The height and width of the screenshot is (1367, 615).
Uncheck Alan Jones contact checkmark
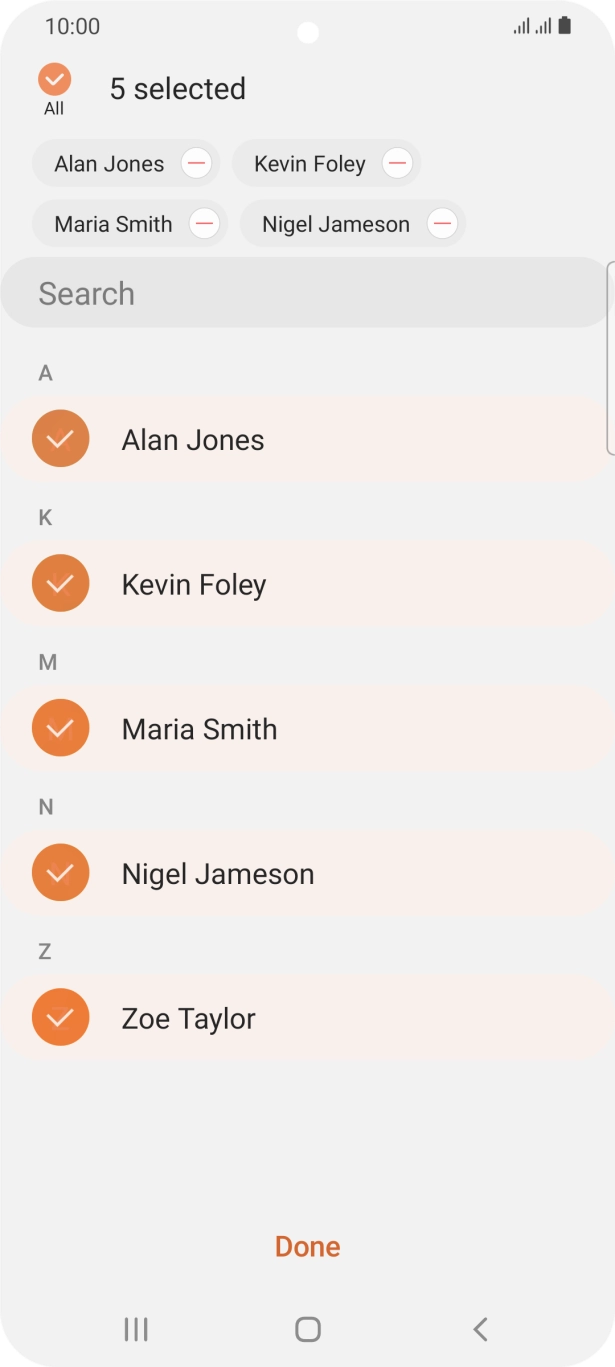[60, 438]
